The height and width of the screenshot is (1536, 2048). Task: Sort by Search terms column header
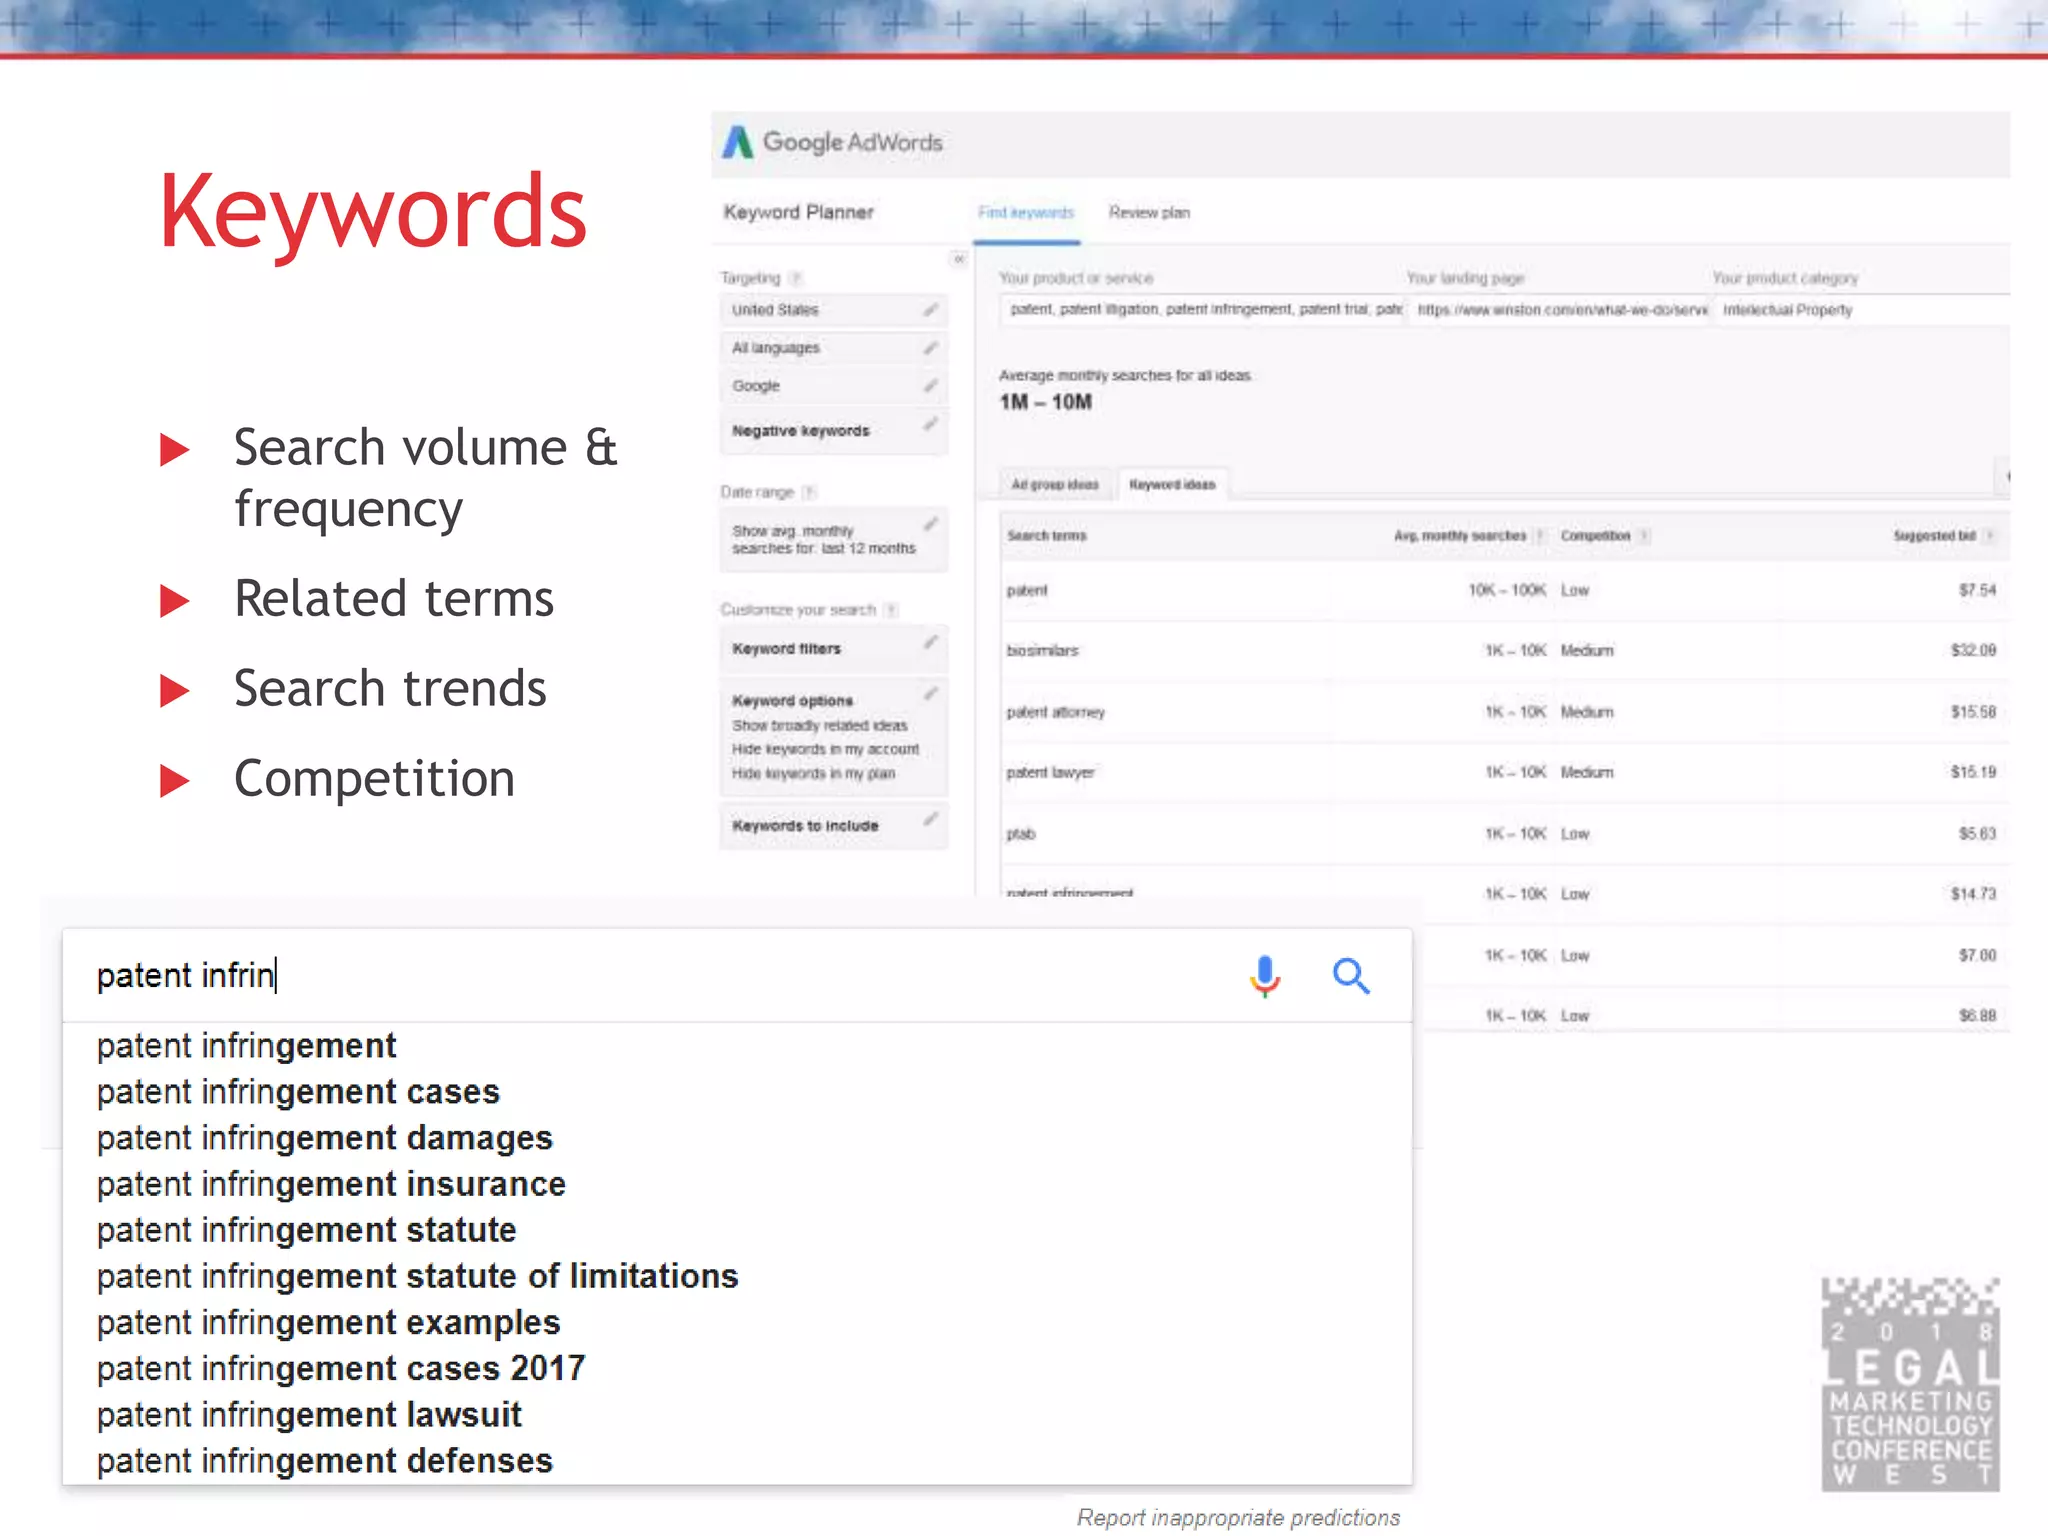click(1046, 536)
